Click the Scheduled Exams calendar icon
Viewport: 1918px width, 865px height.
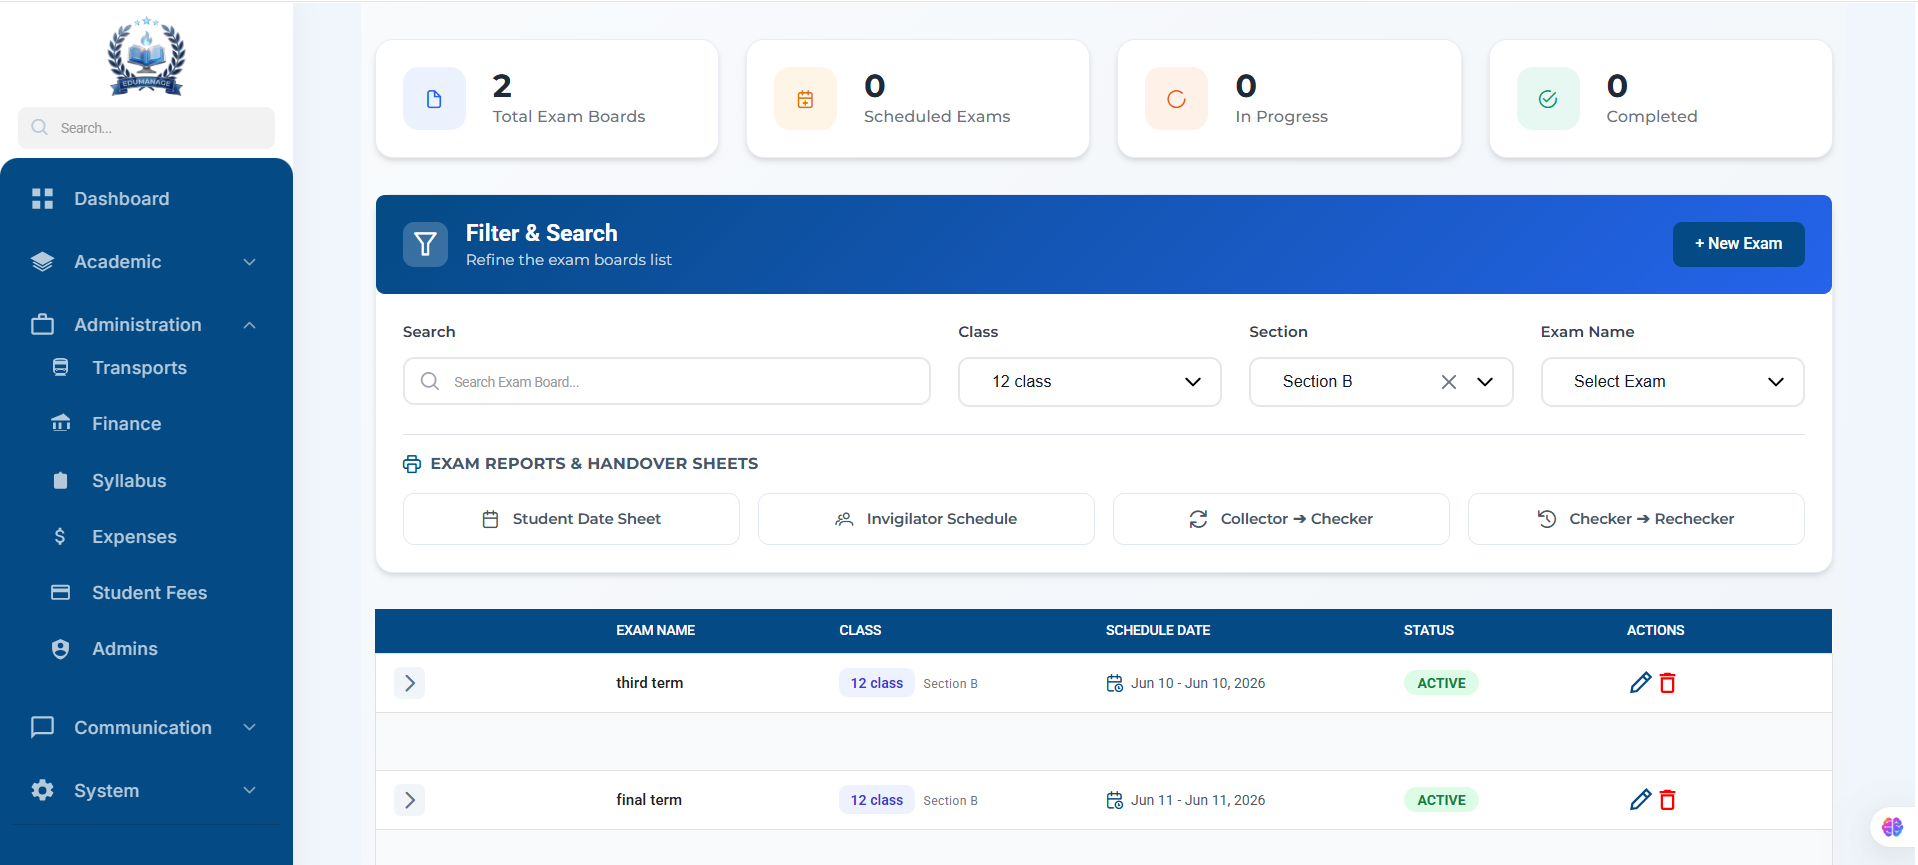click(x=805, y=99)
